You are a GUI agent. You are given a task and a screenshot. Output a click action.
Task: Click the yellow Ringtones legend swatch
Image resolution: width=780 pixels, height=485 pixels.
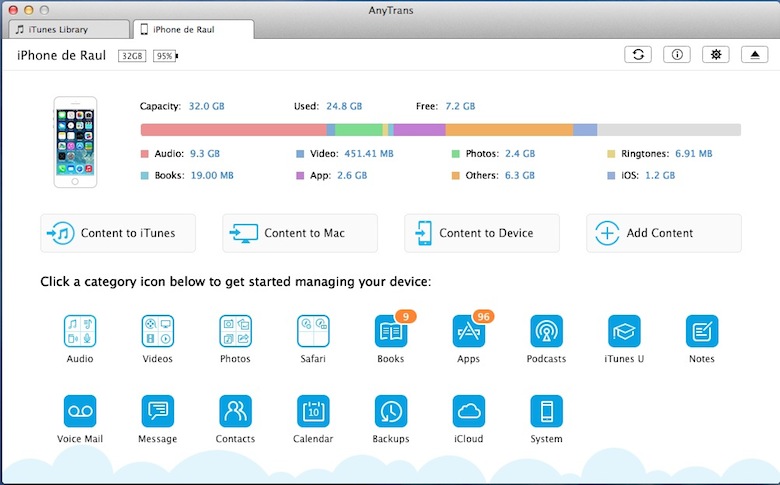pos(611,154)
